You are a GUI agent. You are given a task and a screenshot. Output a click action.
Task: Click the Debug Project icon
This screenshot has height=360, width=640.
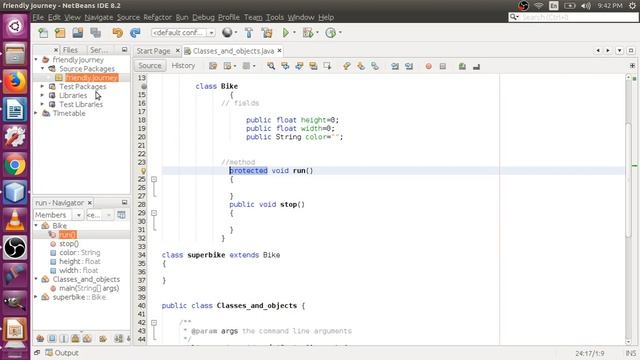point(308,33)
